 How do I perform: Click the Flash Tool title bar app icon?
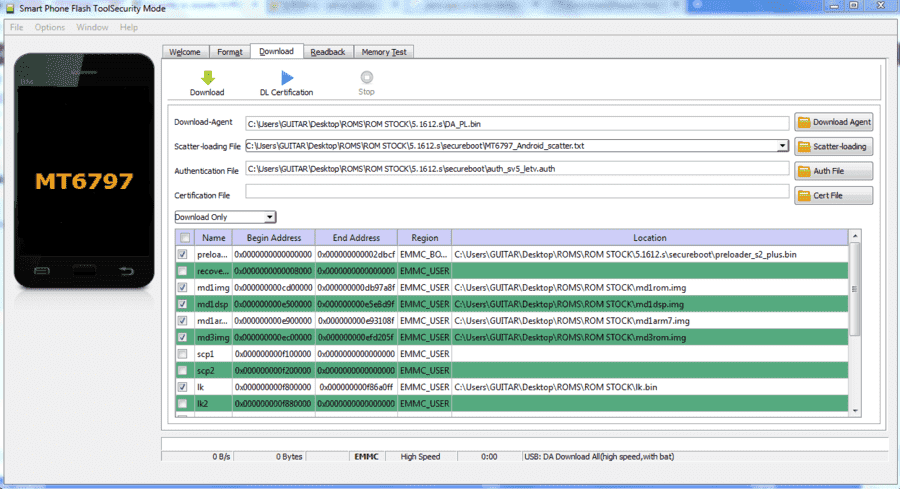coord(10,9)
